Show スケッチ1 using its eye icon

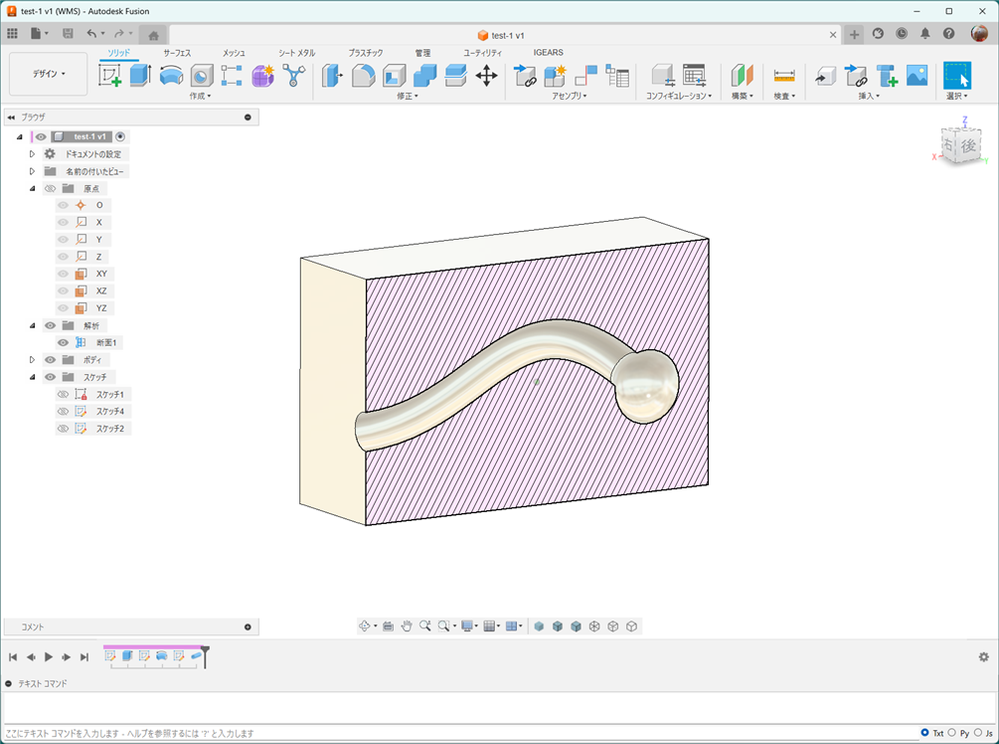tap(63, 394)
